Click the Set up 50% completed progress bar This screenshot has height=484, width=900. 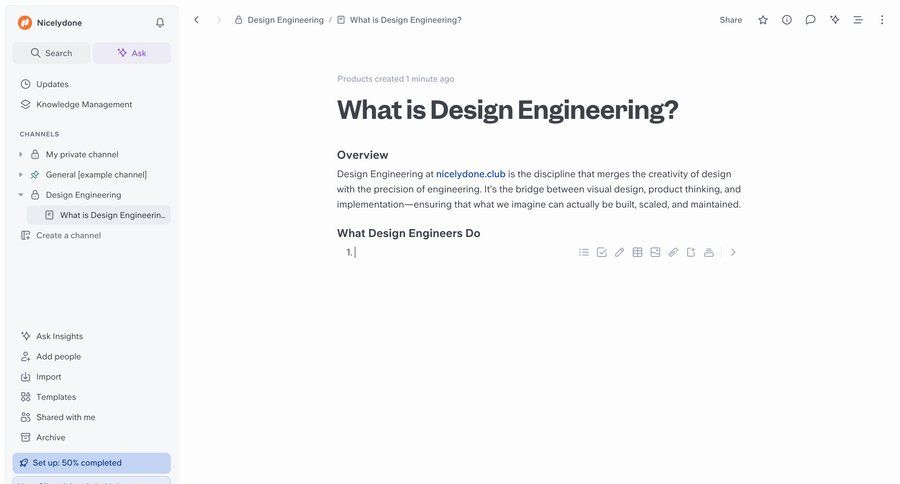[x=91, y=463]
